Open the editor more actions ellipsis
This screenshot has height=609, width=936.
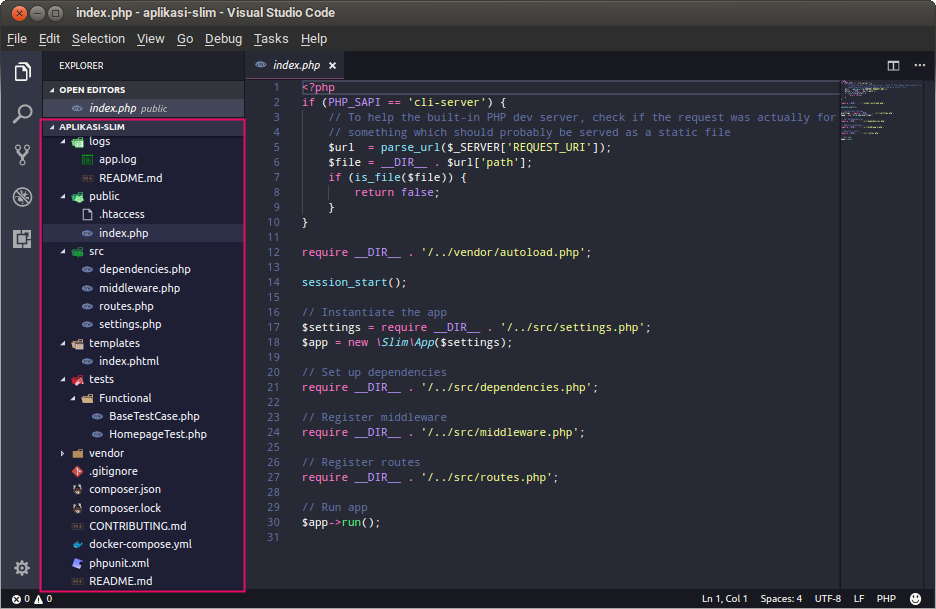920,66
